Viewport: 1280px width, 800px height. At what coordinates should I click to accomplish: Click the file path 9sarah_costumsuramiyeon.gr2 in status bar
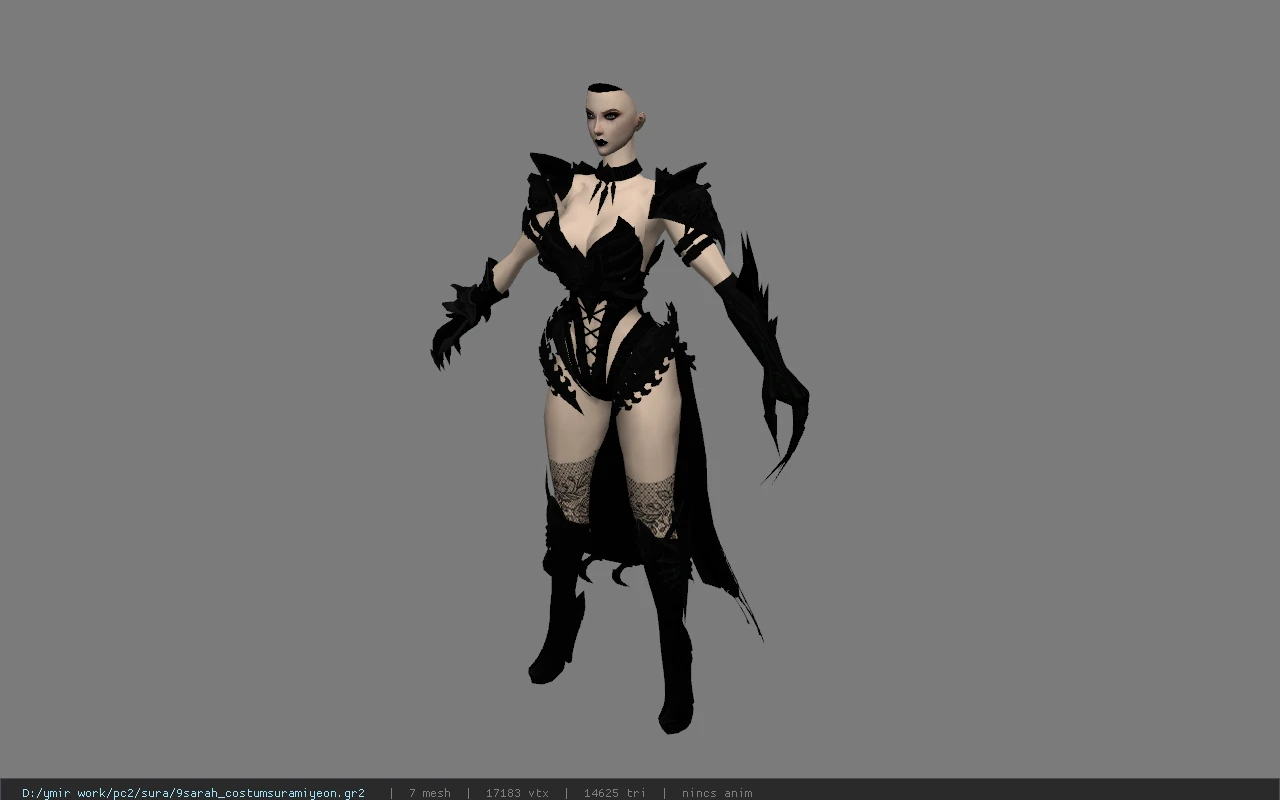pyautogui.click(x=193, y=793)
